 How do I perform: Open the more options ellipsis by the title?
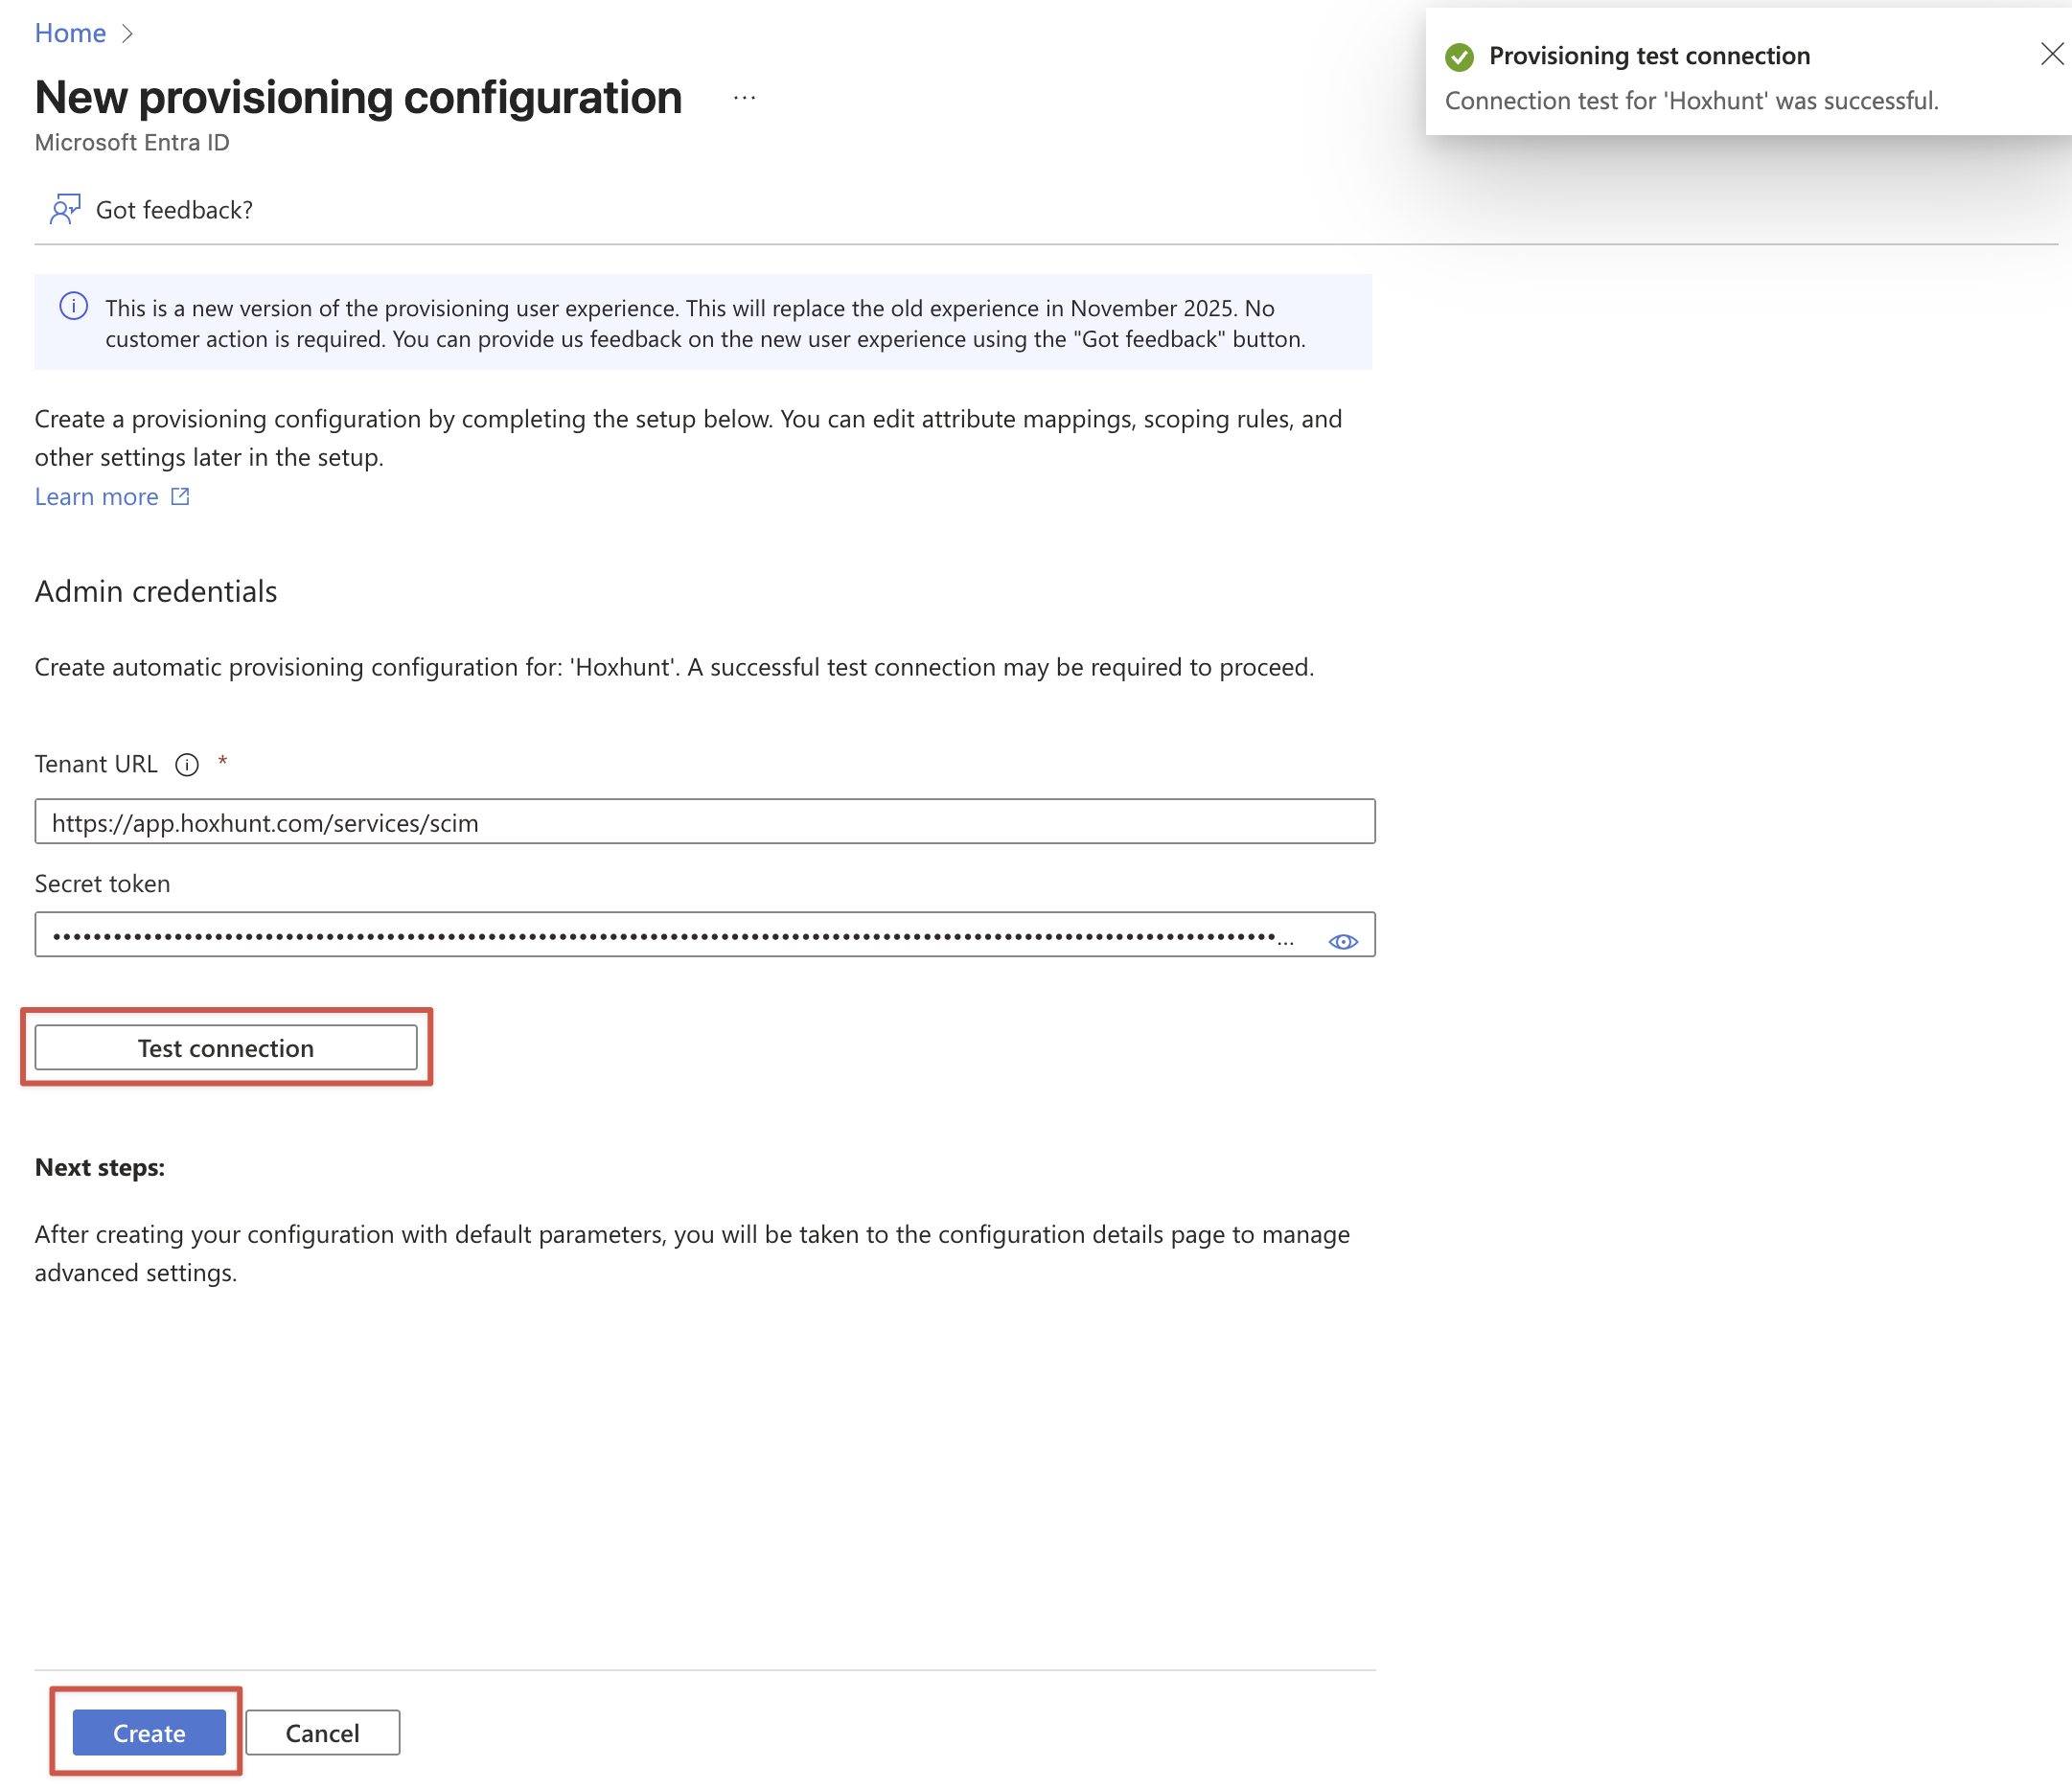(744, 98)
